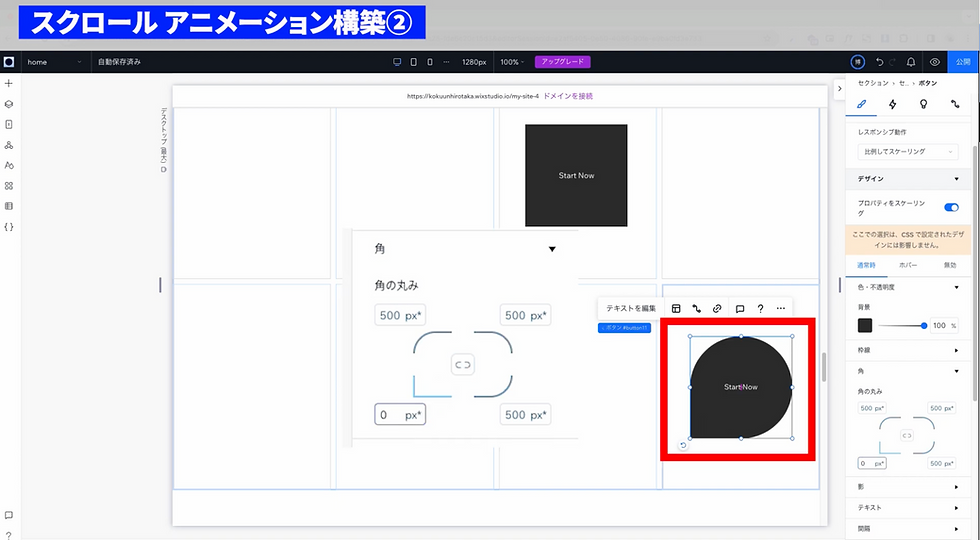Viewport: 980px width, 540px height.
Task: Reset rotation icon below selected button
Action: (x=683, y=445)
